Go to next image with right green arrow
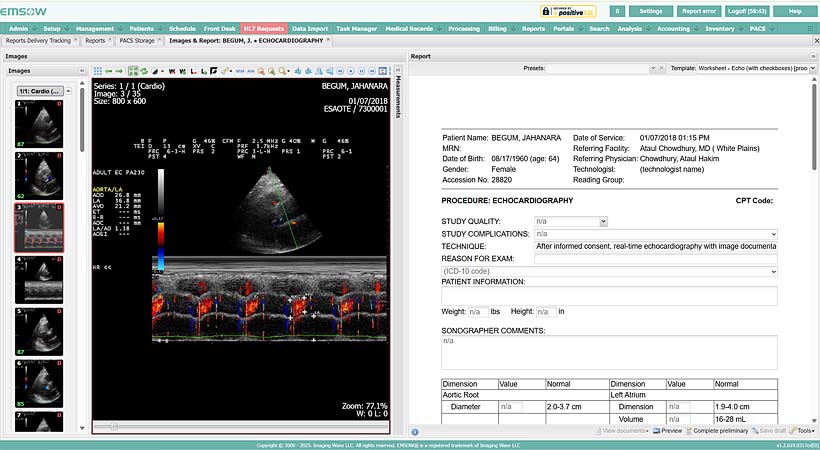The image size is (820, 450). [x=120, y=71]
